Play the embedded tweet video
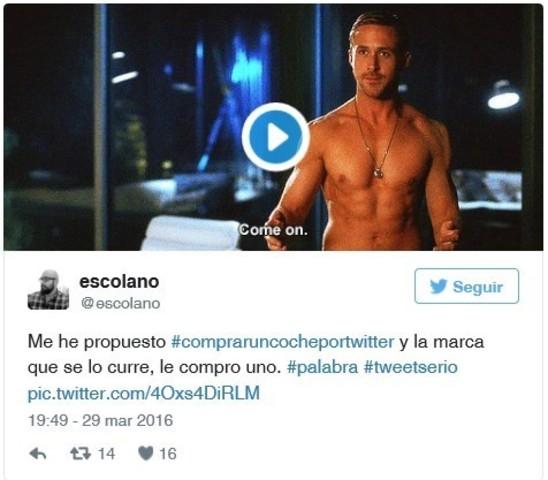Viewport: 548px width, 480px height. (275, 137)
